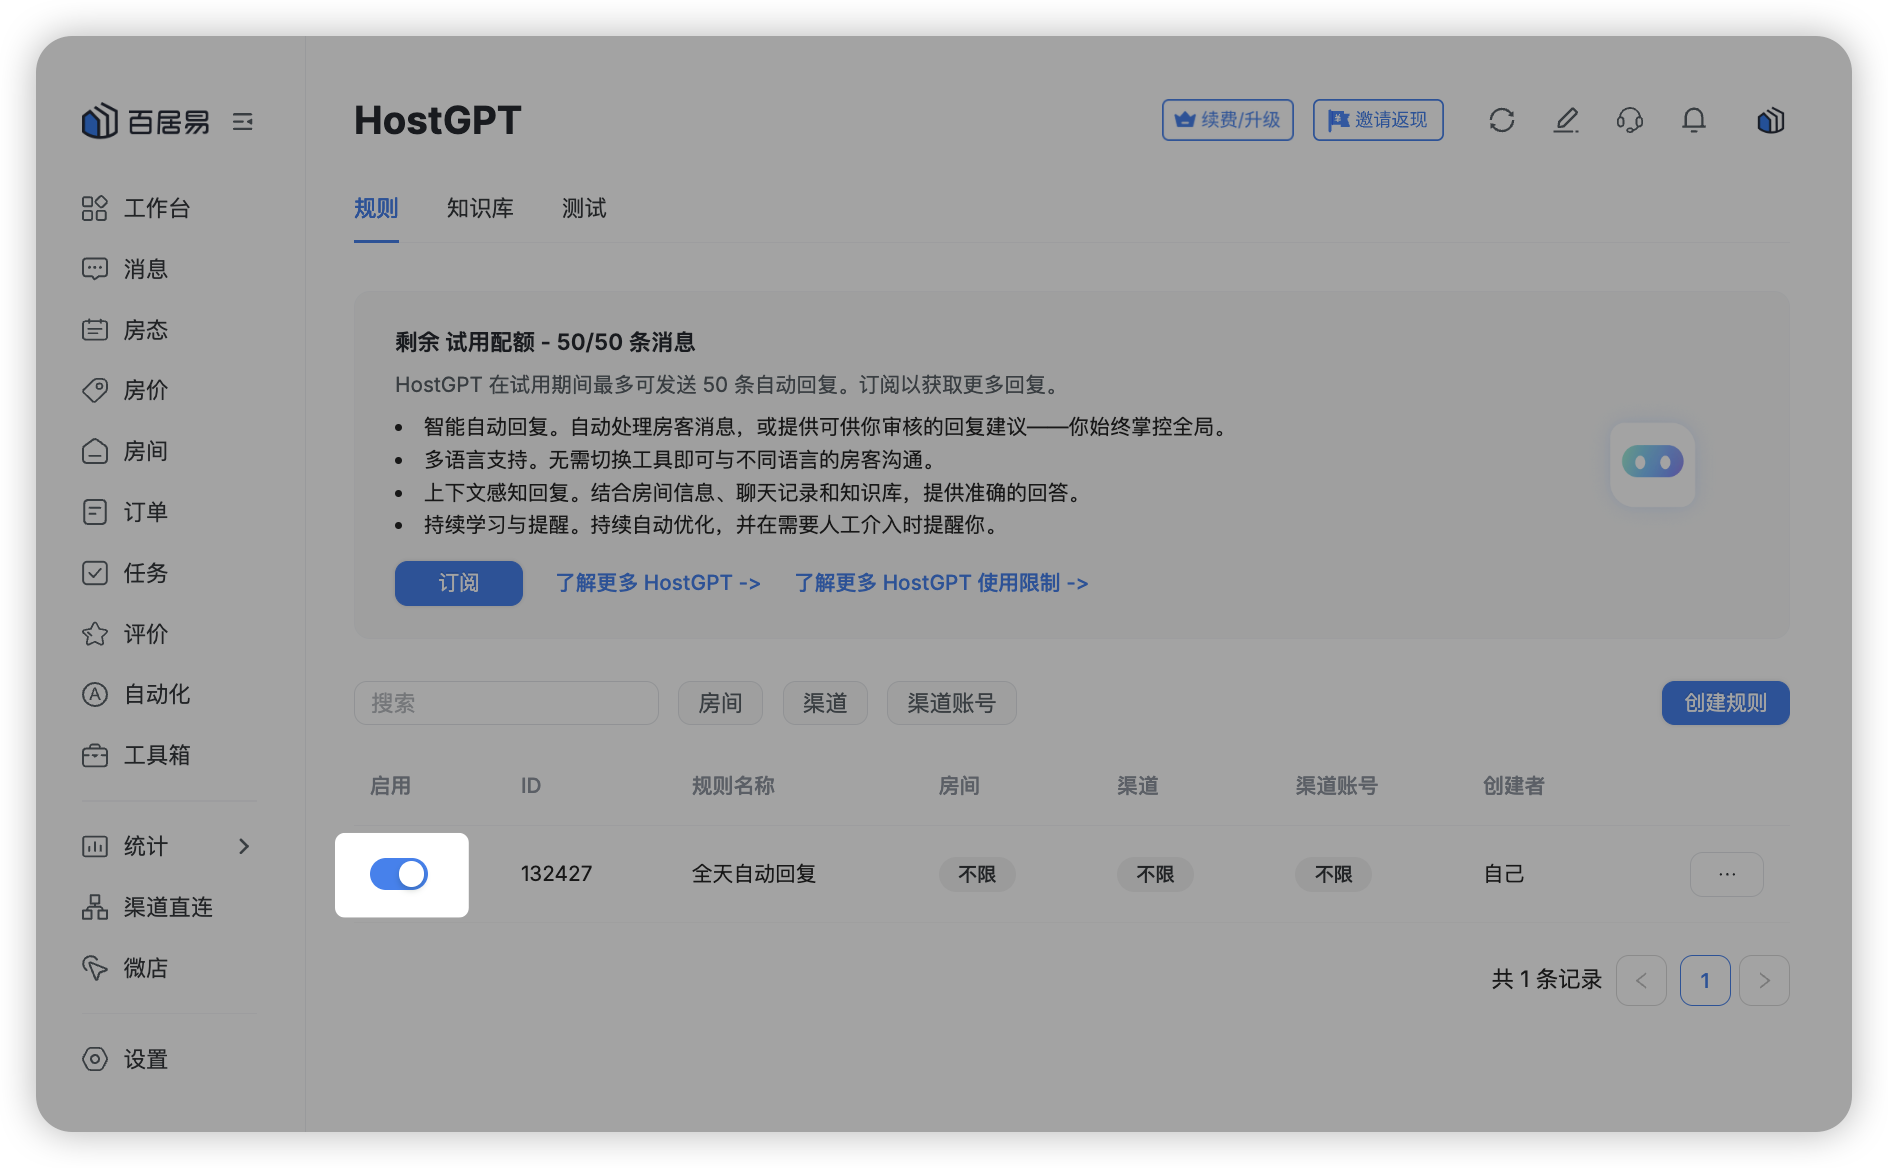1888x1168 pixels.
Task: Click the 搜索 search input field
Action: coord(506,703)
